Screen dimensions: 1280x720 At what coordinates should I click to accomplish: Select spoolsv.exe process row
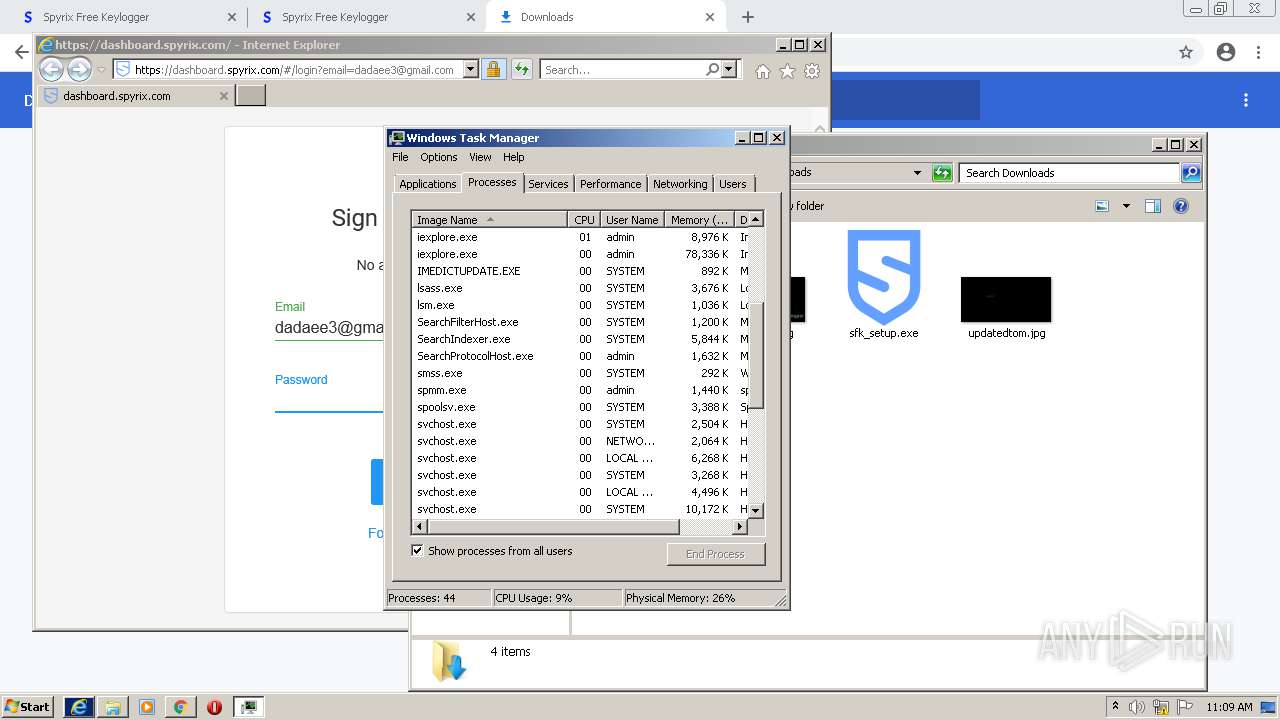pyautogui.click(x=580, y=407)
